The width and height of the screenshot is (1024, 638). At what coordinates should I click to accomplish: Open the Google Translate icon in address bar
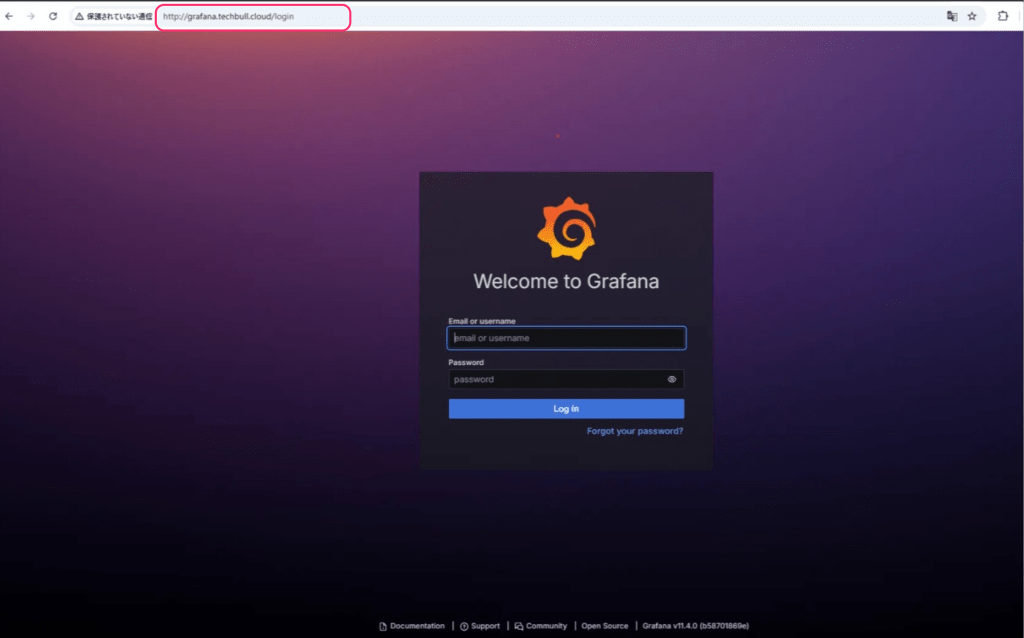952,17
